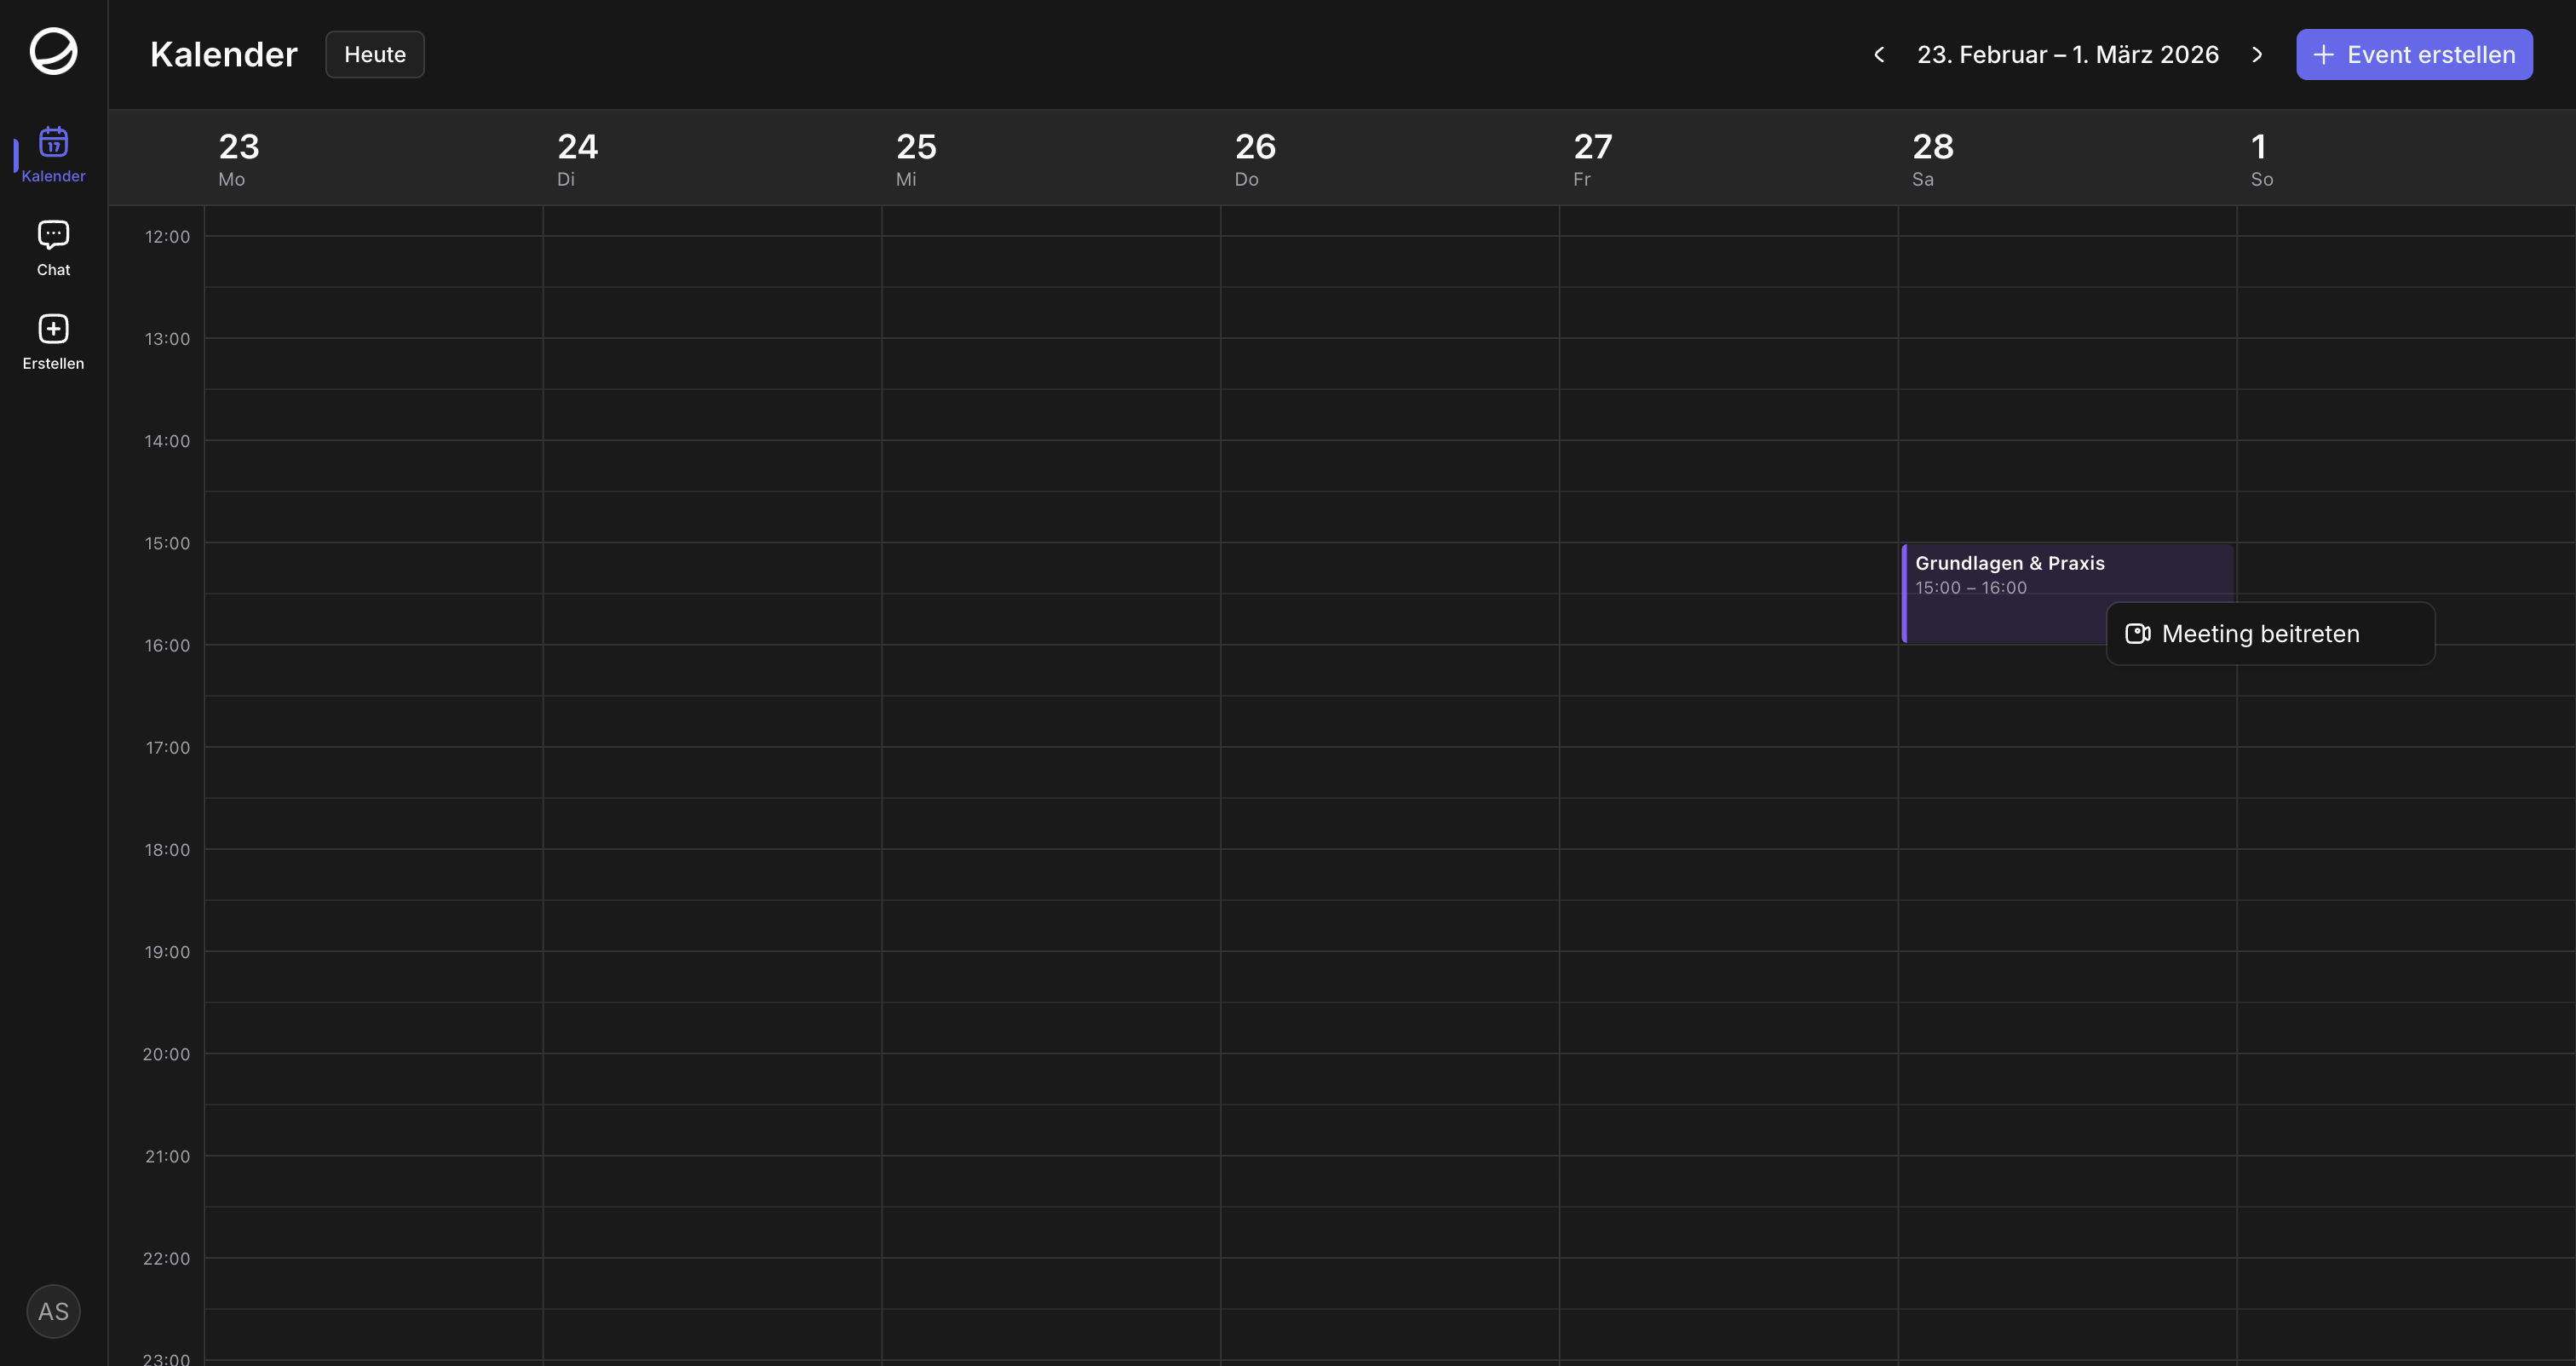Select Thursday 26 day header
The height and width of the screenshot is (1366, 2576).
pyautogui.click(x=1255, y=158)
